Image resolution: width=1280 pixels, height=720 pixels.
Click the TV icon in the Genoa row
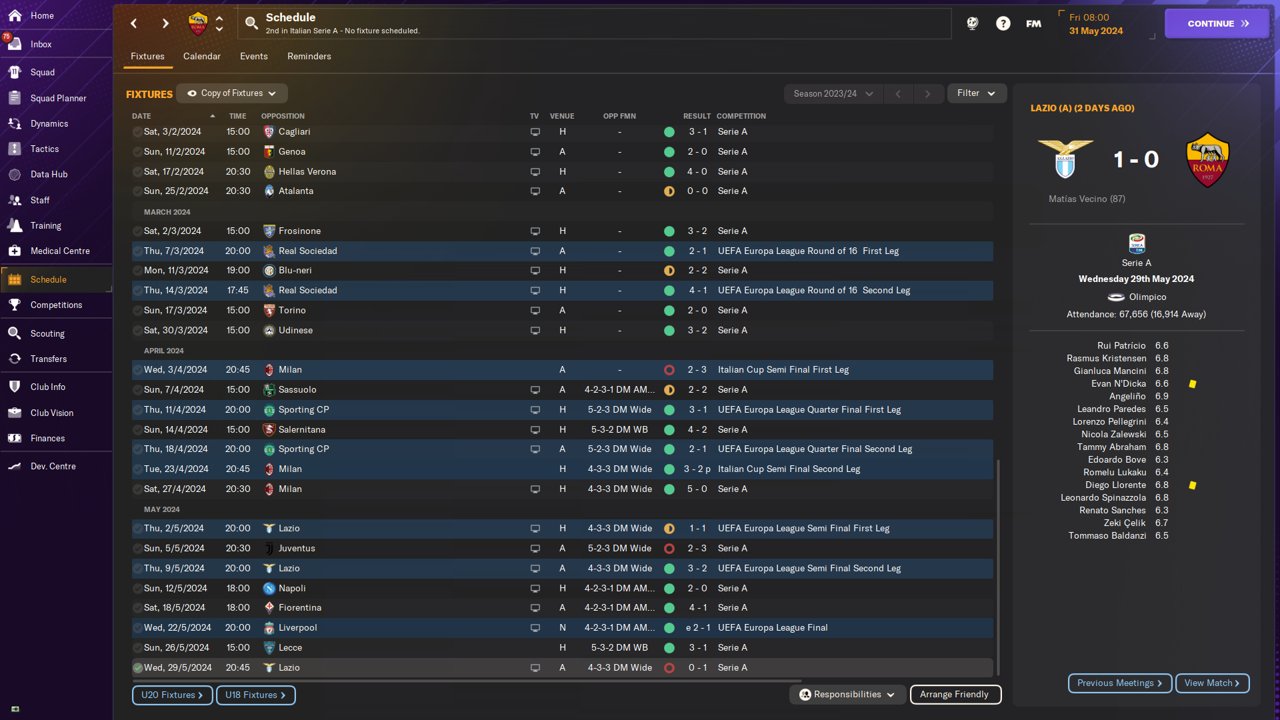535,152
